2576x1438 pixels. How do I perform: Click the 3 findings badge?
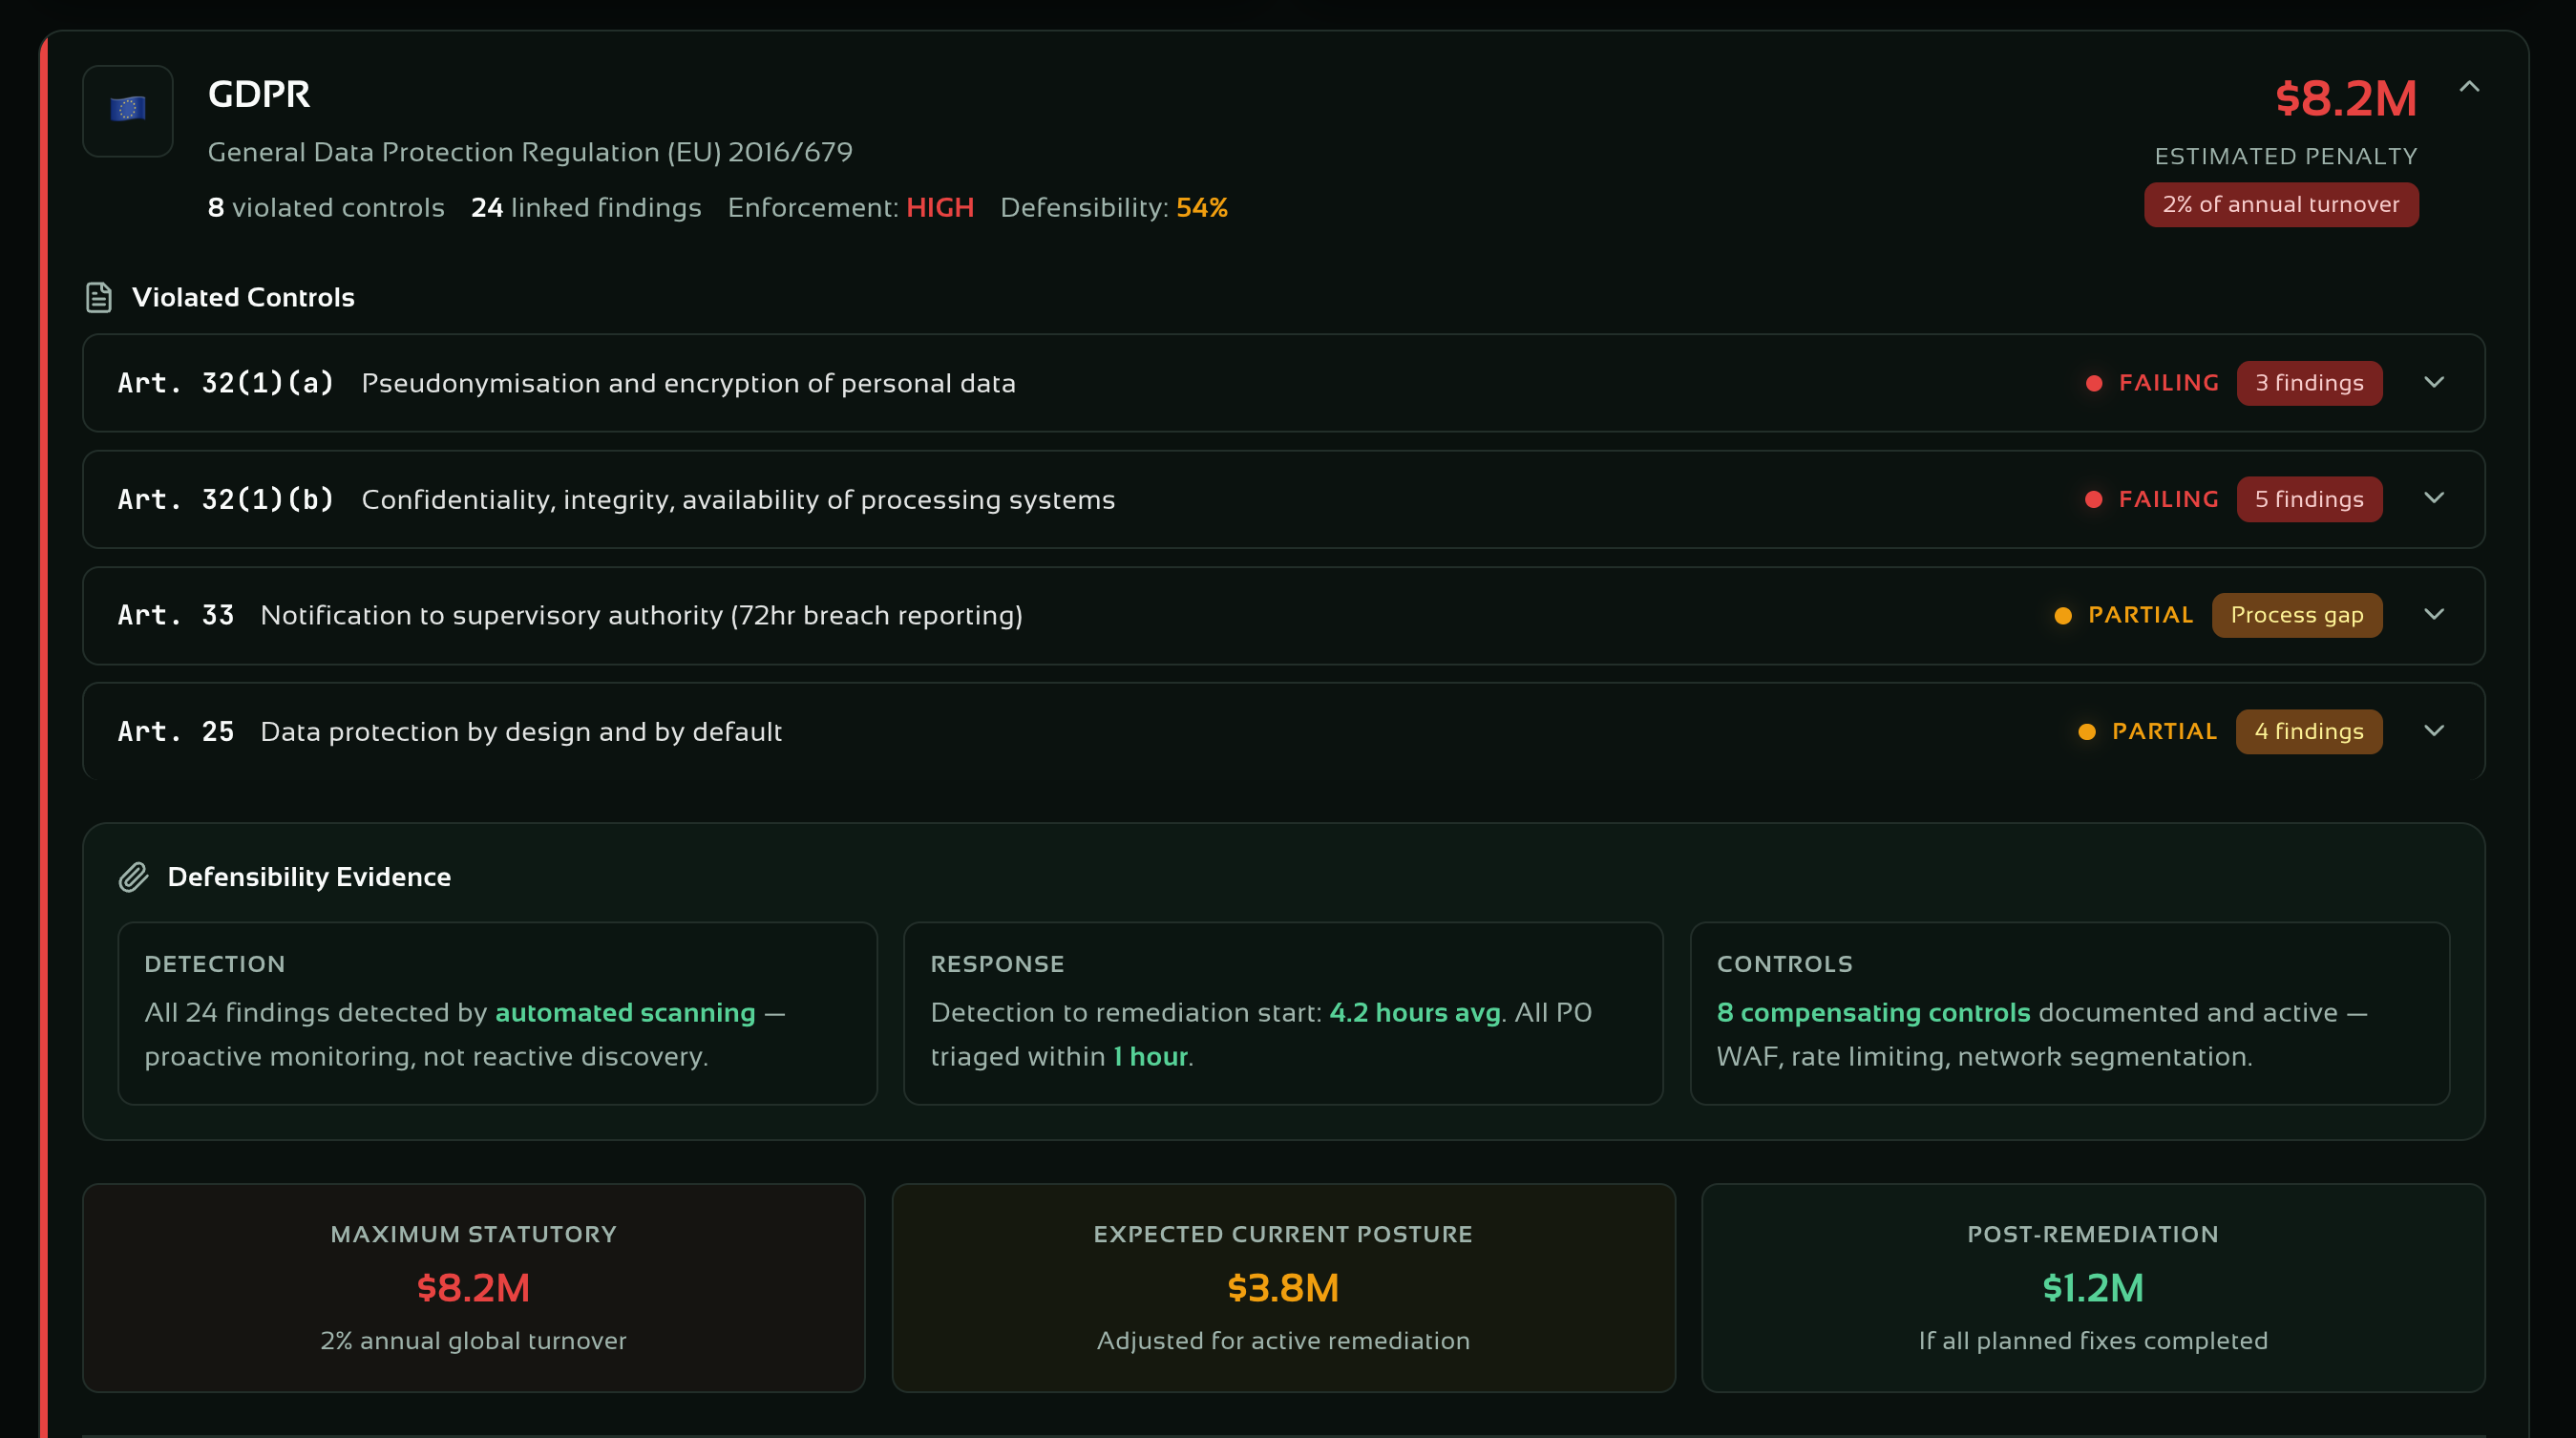tap(2309, 383)
